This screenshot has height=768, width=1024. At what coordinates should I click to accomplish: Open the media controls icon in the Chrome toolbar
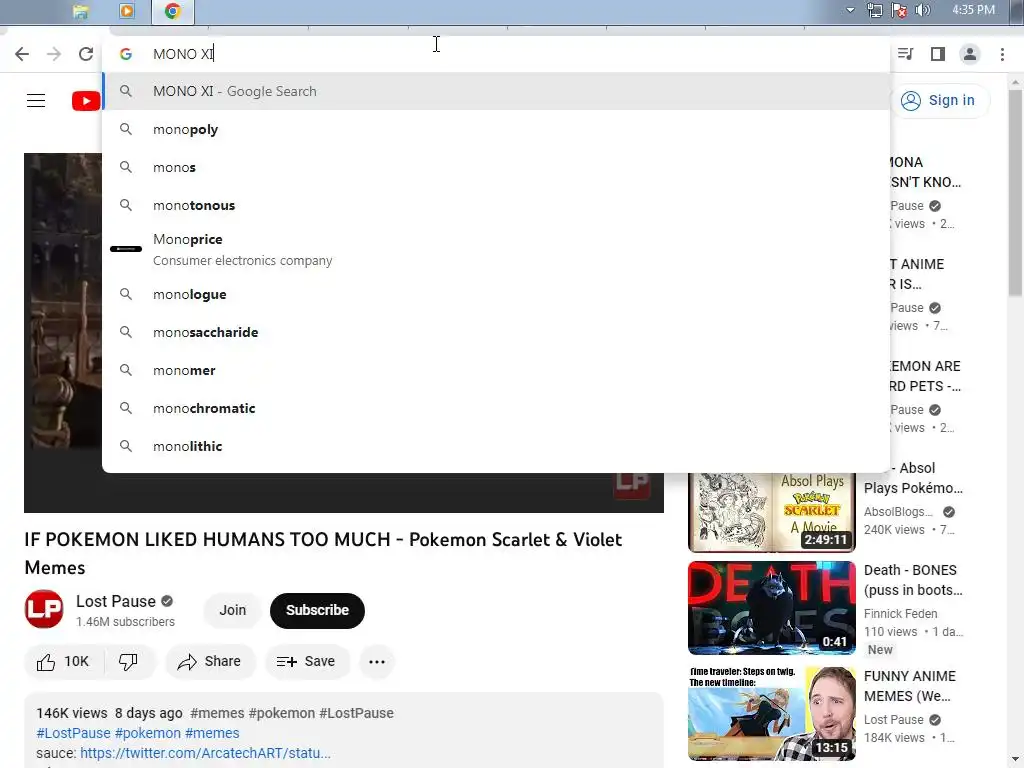(x=905, y=54)
